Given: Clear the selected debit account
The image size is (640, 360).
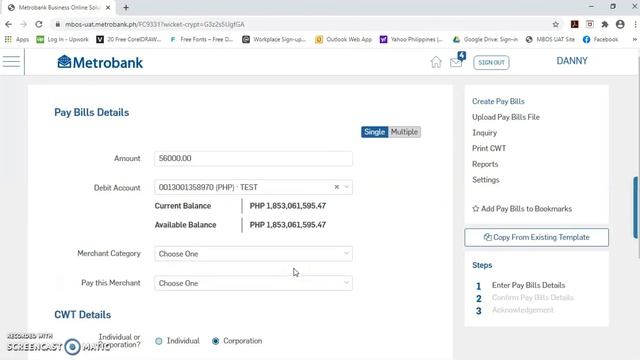Looking at the screenshot, I should (337, 187).
